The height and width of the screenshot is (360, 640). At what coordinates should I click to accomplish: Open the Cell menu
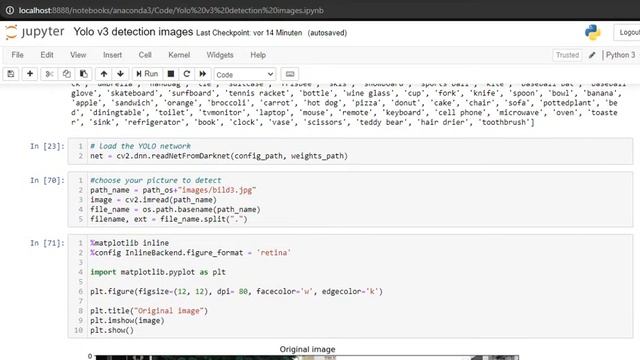coord(145,55)
